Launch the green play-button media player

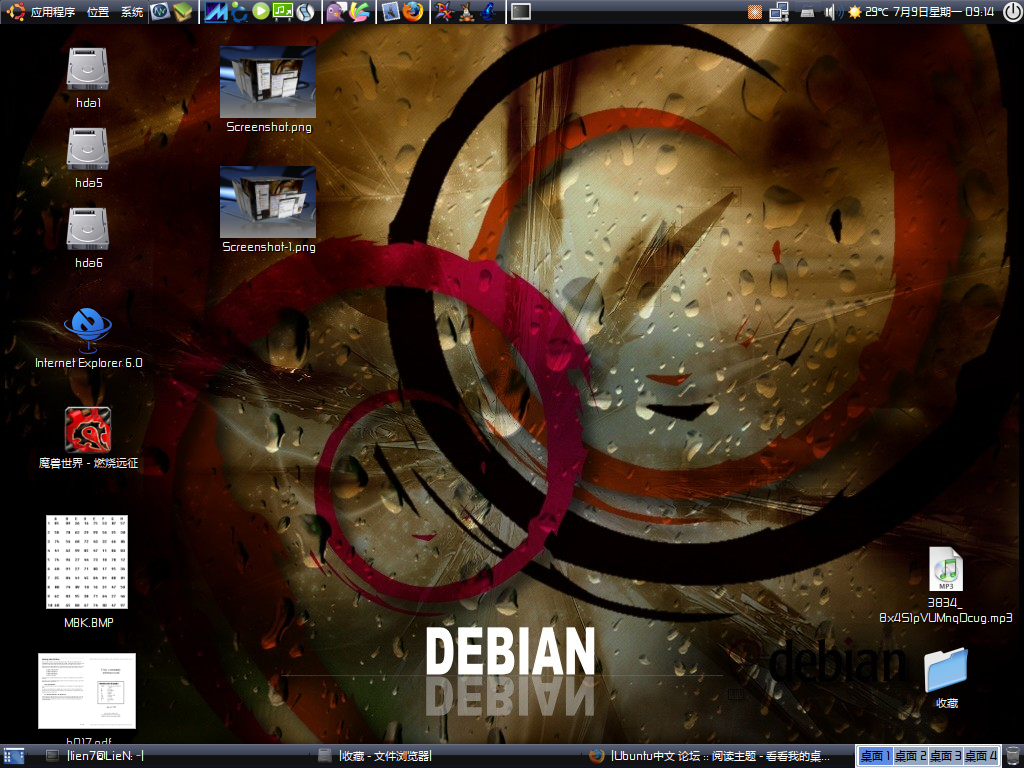click(261, 11)
